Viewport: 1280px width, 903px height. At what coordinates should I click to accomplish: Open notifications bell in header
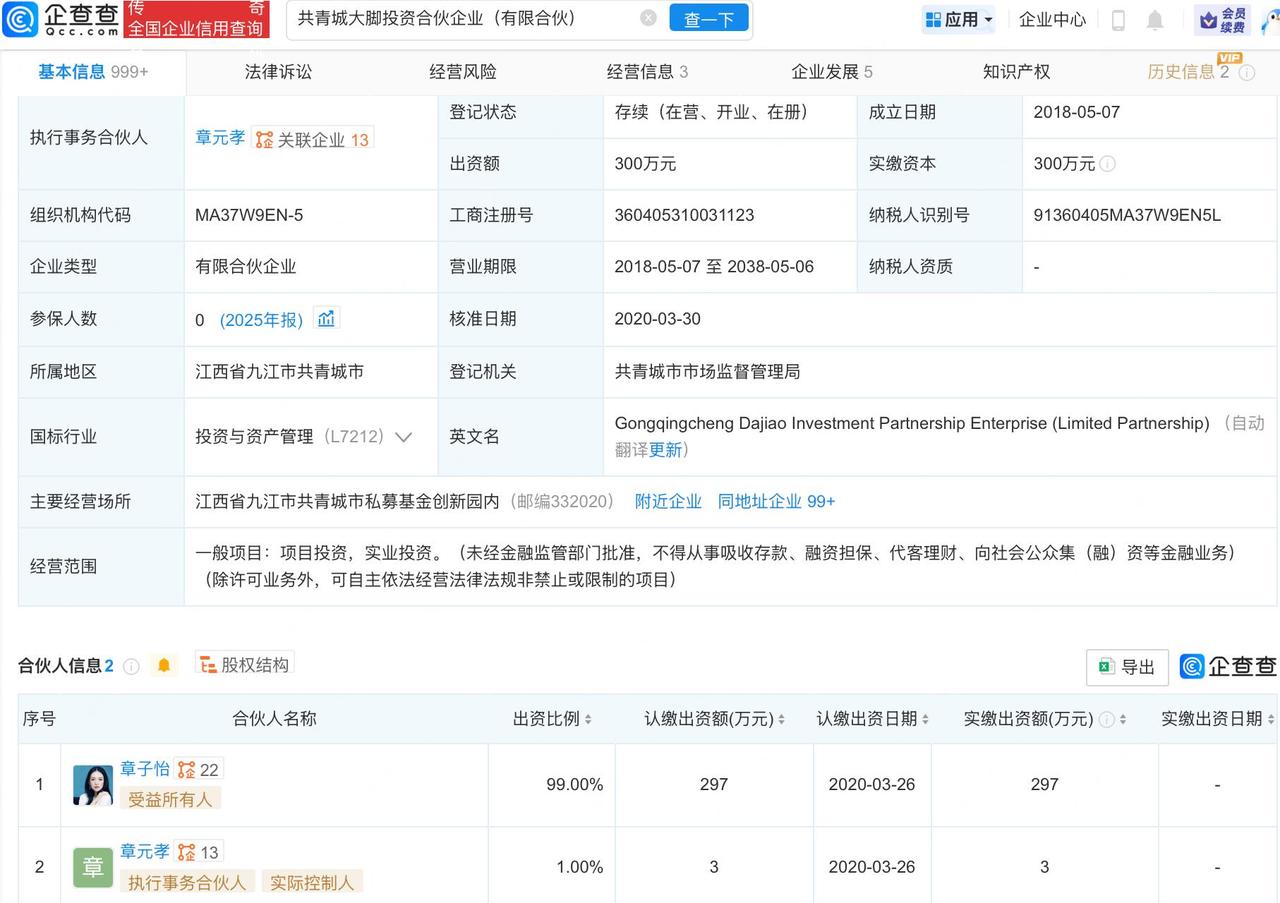[1155, 20]
